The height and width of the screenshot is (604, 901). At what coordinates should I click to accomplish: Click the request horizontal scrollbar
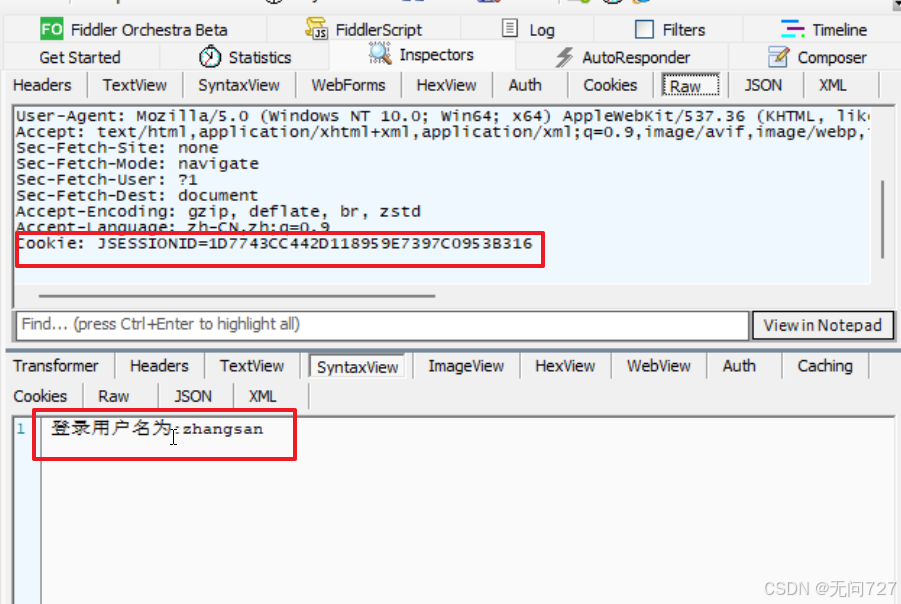237,296
